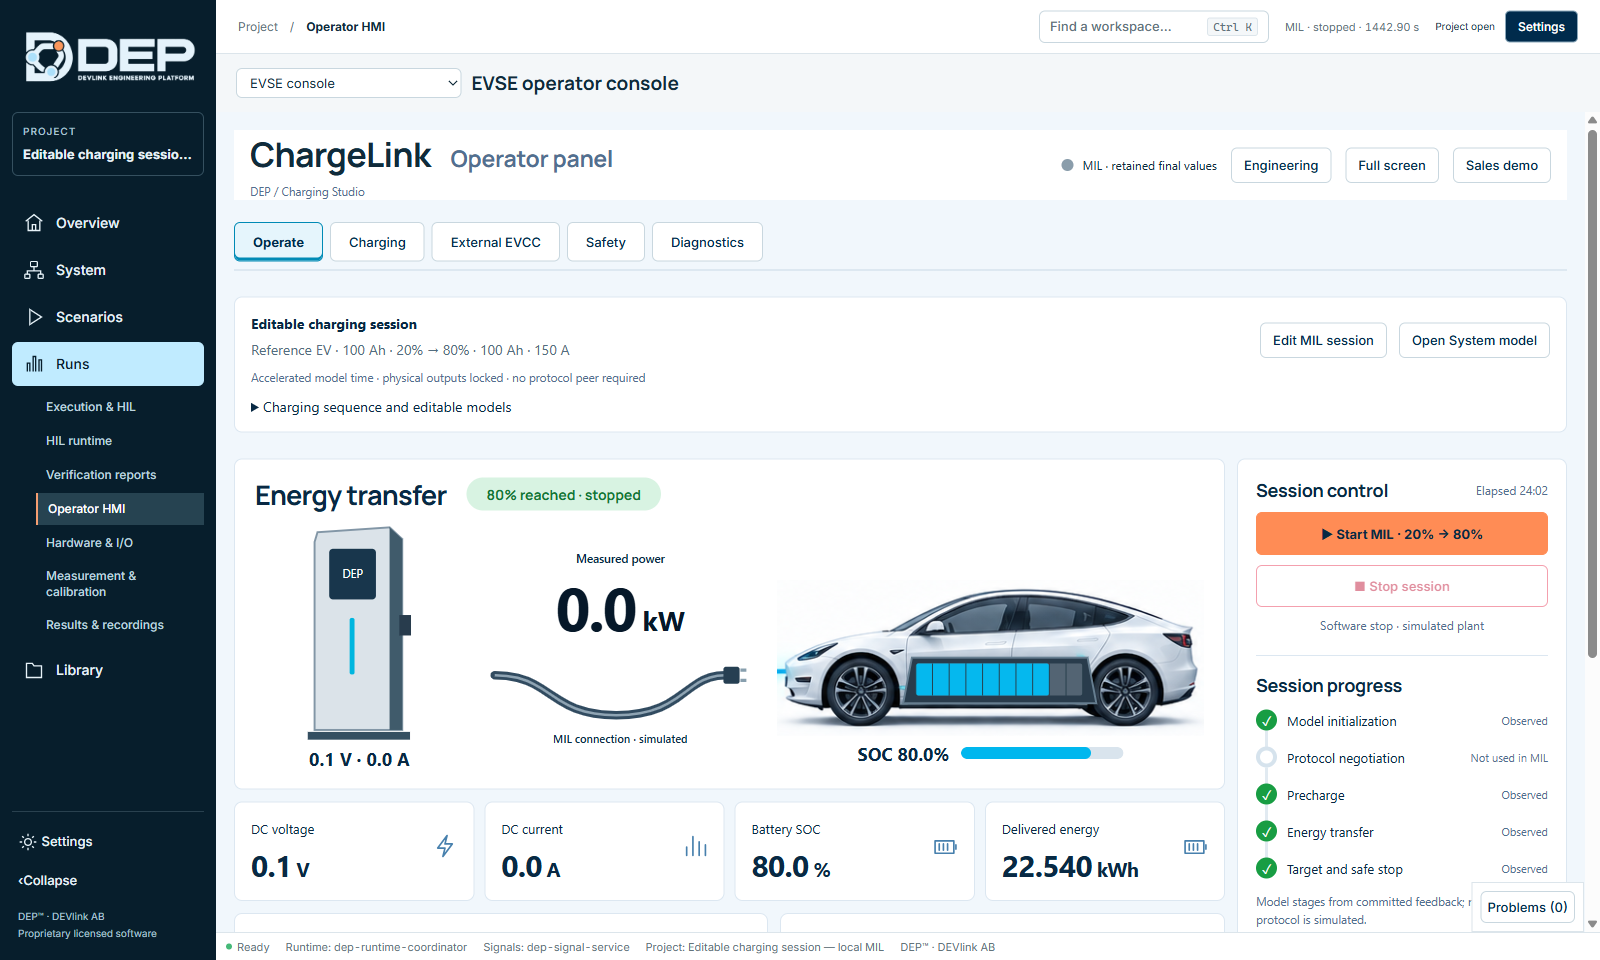Select the Operate tab
The width and height of the screenshot is (1600, 960).
click(278, 242)
